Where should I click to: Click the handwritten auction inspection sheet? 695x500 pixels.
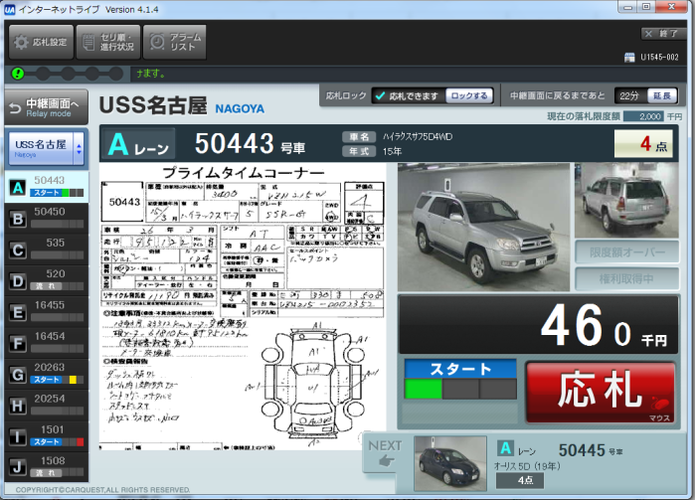pyautogui.click(x=242, y=307)
